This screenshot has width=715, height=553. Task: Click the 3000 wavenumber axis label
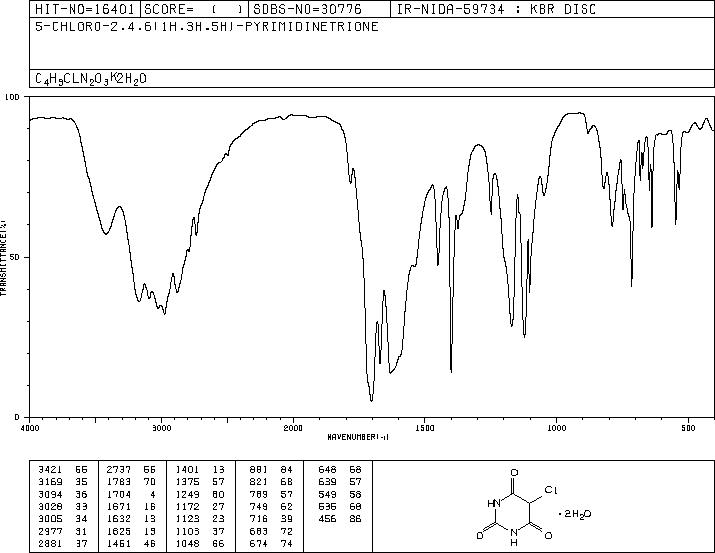coord(161,428)
